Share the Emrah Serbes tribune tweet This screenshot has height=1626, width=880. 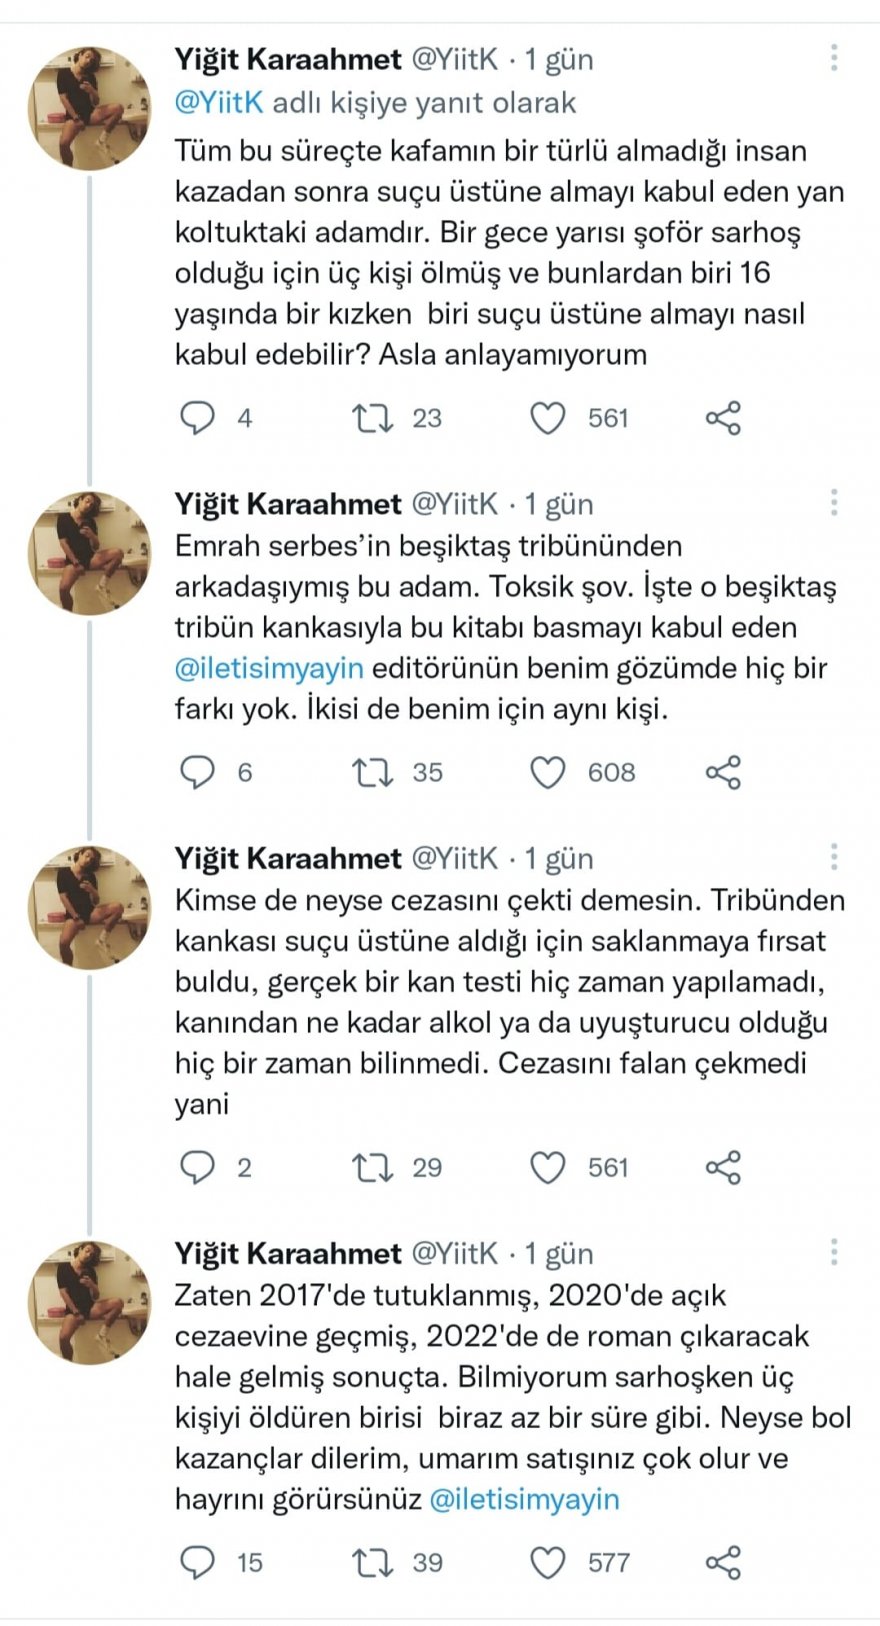click(x=723, y=772)
